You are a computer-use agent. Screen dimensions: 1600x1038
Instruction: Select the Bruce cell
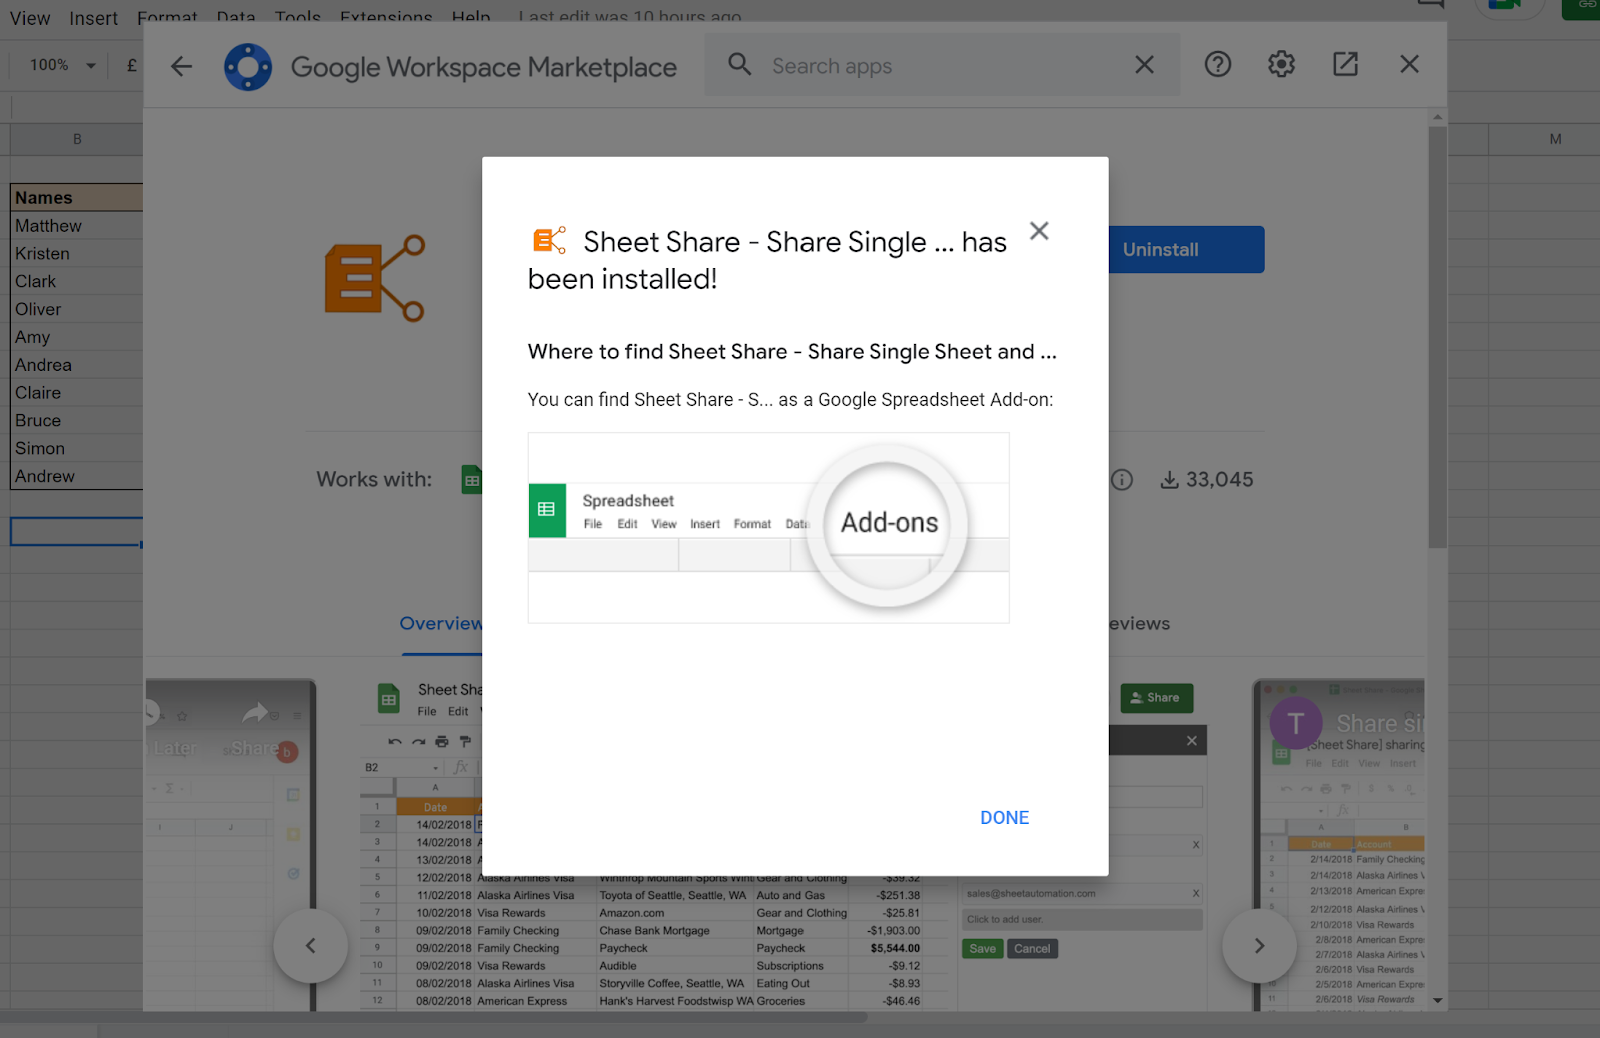pos(77,421)
